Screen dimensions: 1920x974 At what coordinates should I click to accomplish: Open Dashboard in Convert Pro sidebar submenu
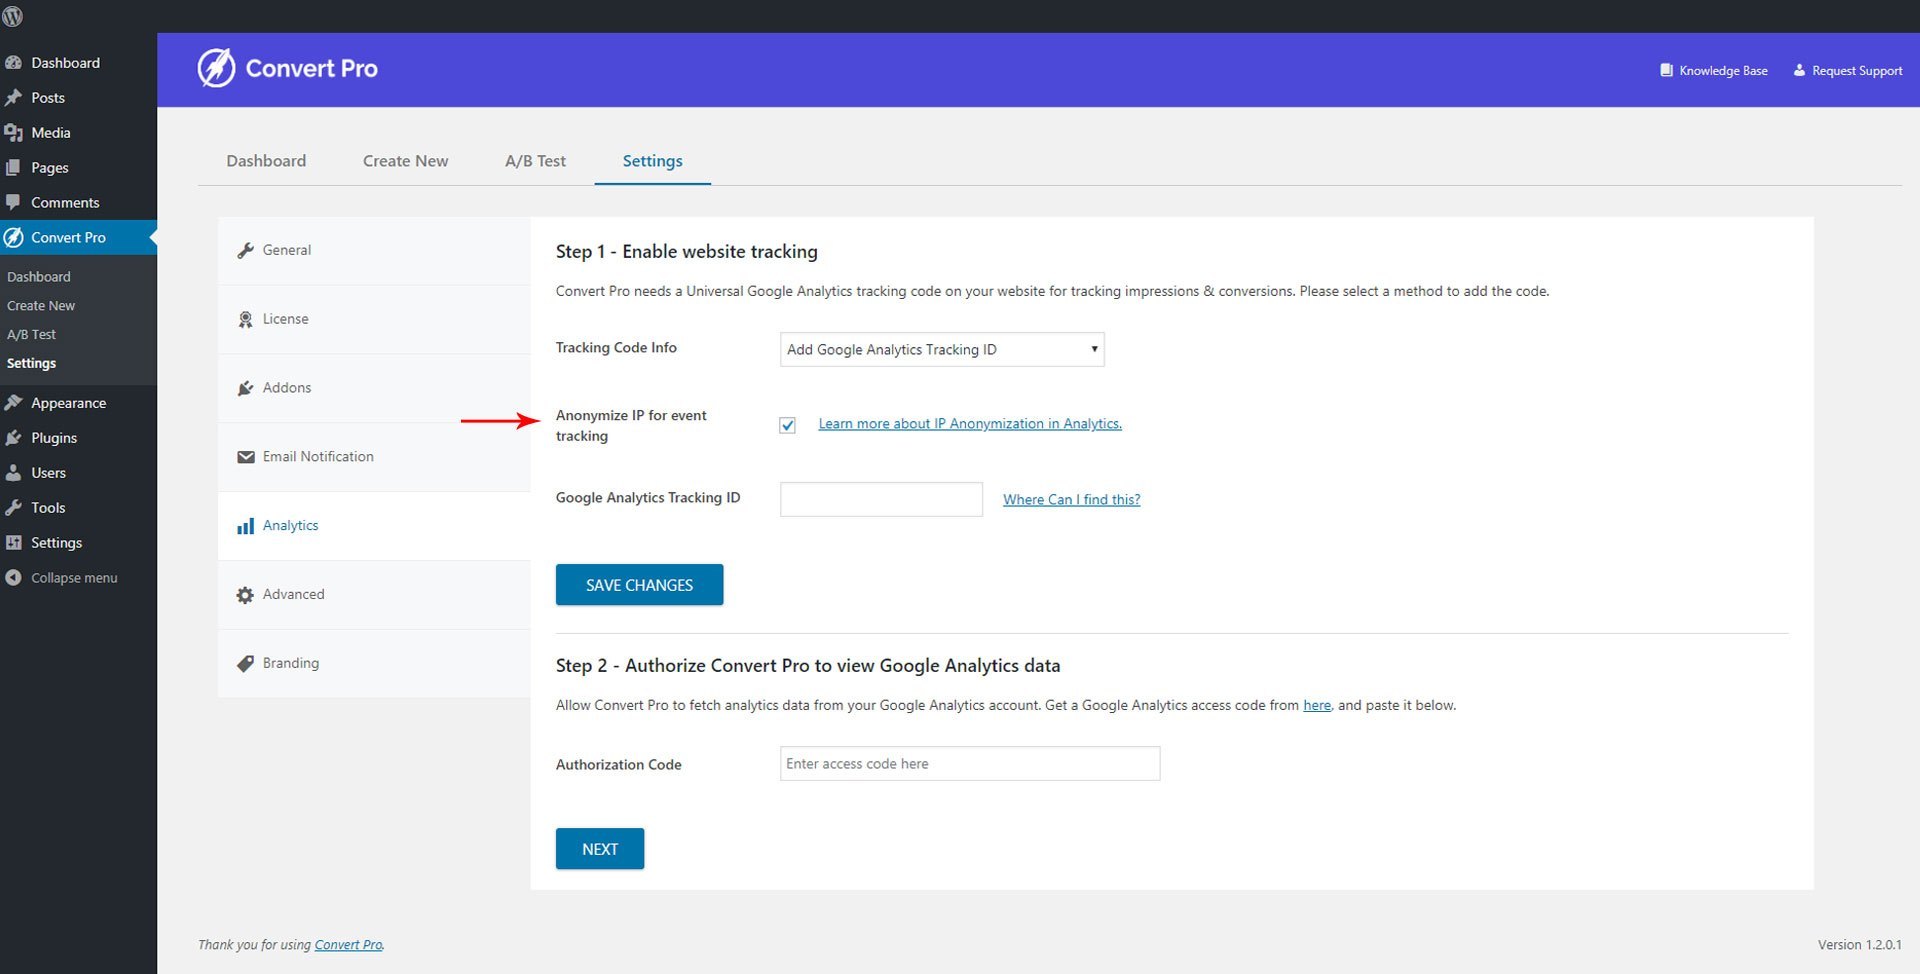pos(38,276)
